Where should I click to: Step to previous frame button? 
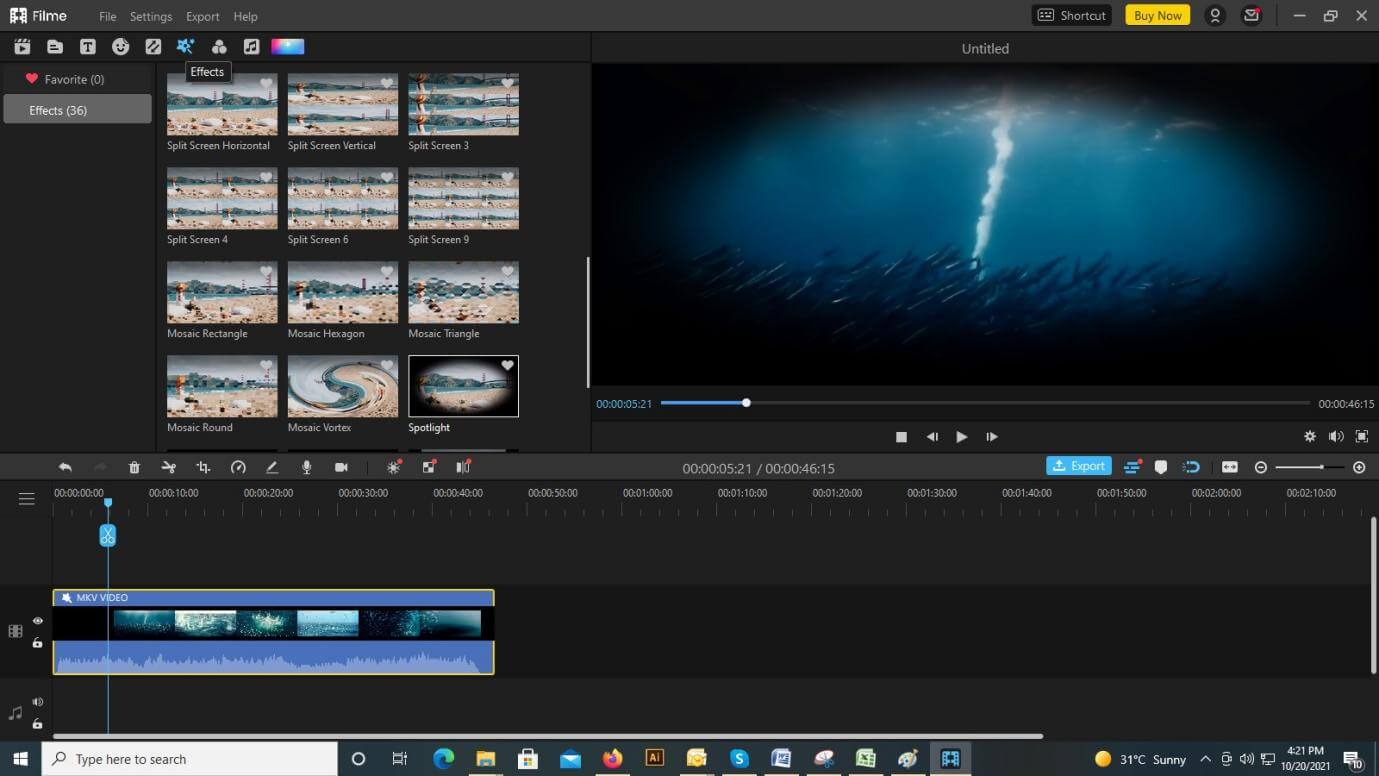click(932, 437)
